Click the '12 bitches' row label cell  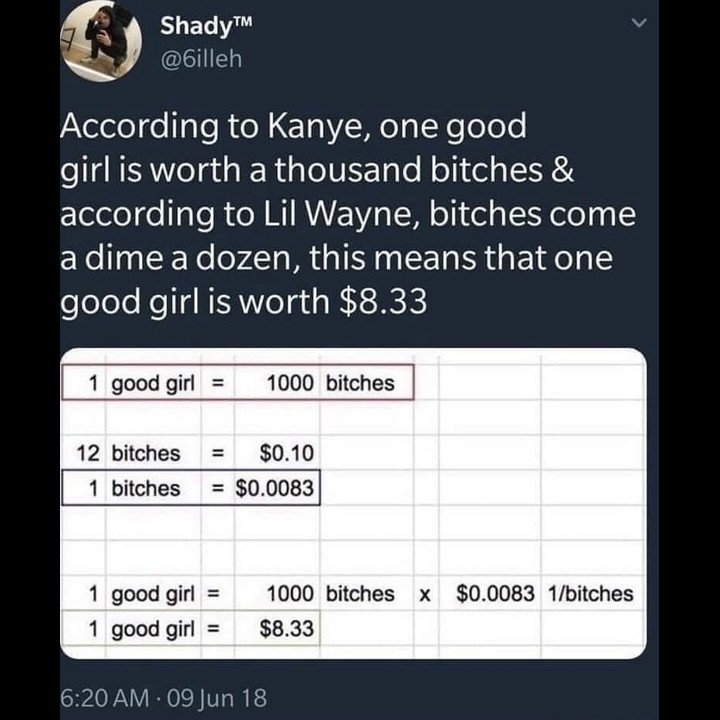pos(153,453)
